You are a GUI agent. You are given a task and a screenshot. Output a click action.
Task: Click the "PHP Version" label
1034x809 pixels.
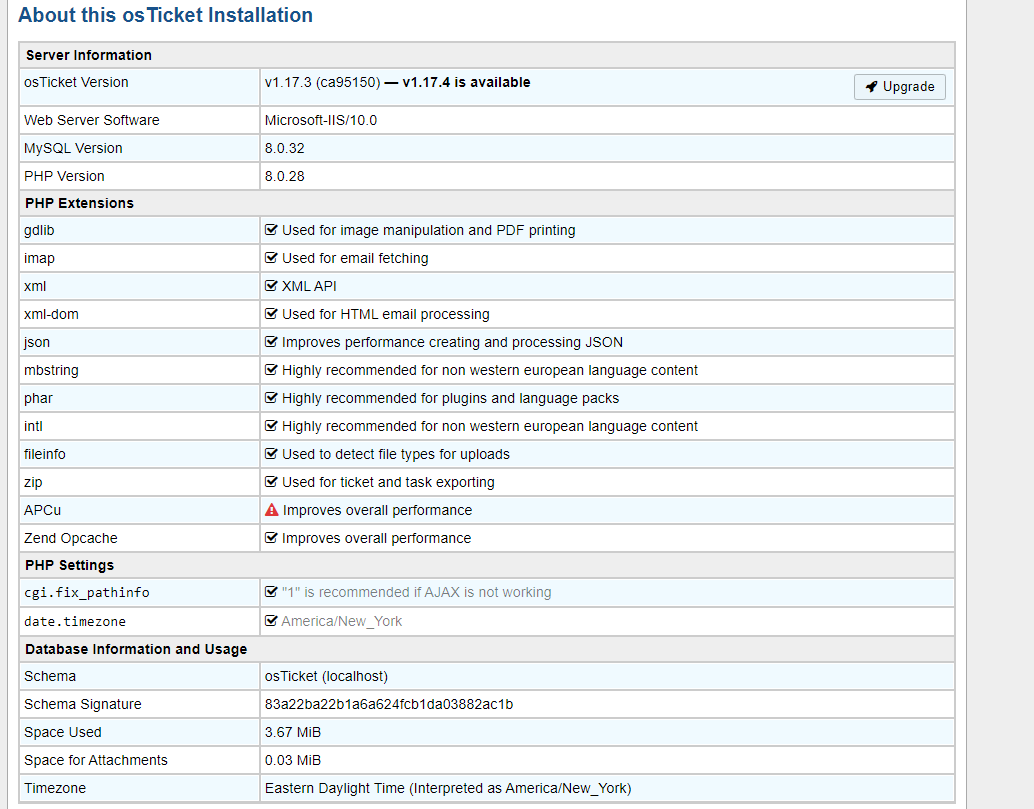(x=65, y=176)
